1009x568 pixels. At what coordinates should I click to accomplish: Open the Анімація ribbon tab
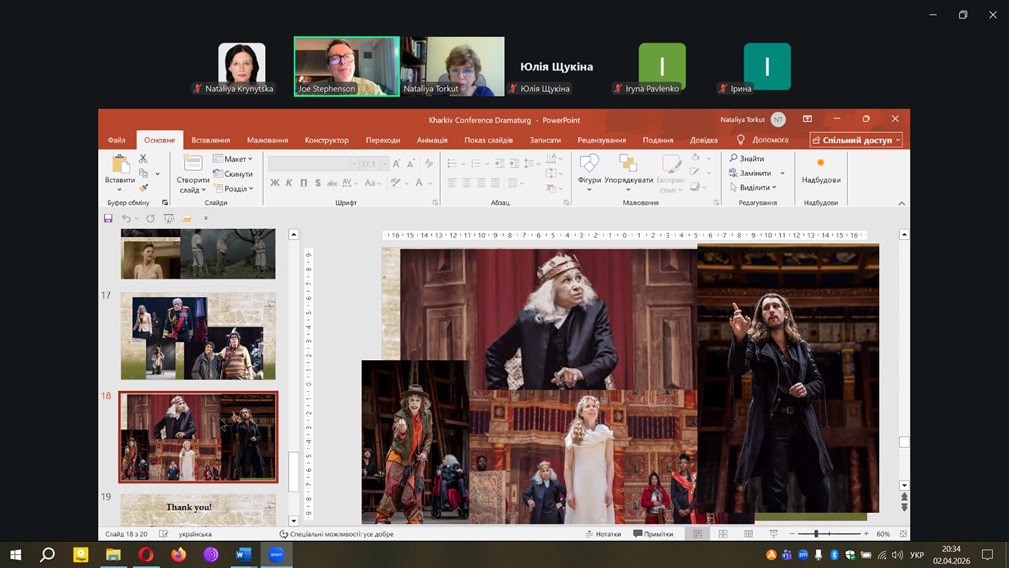432,141
